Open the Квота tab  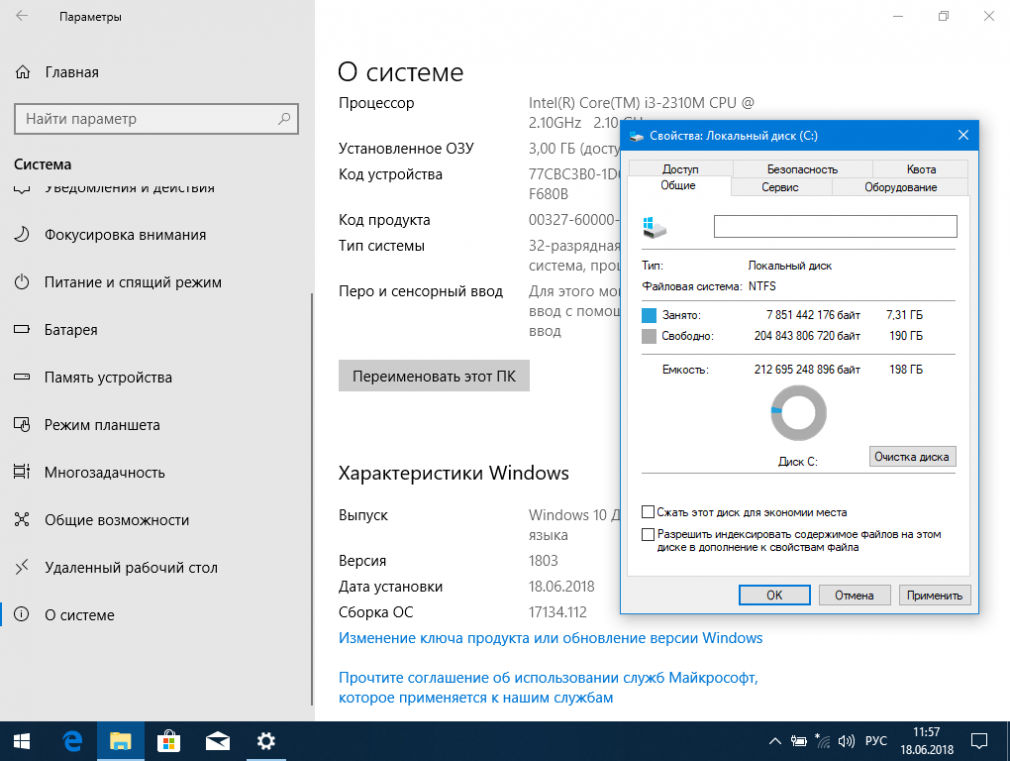pyautogui.click(x=921, y=169)
